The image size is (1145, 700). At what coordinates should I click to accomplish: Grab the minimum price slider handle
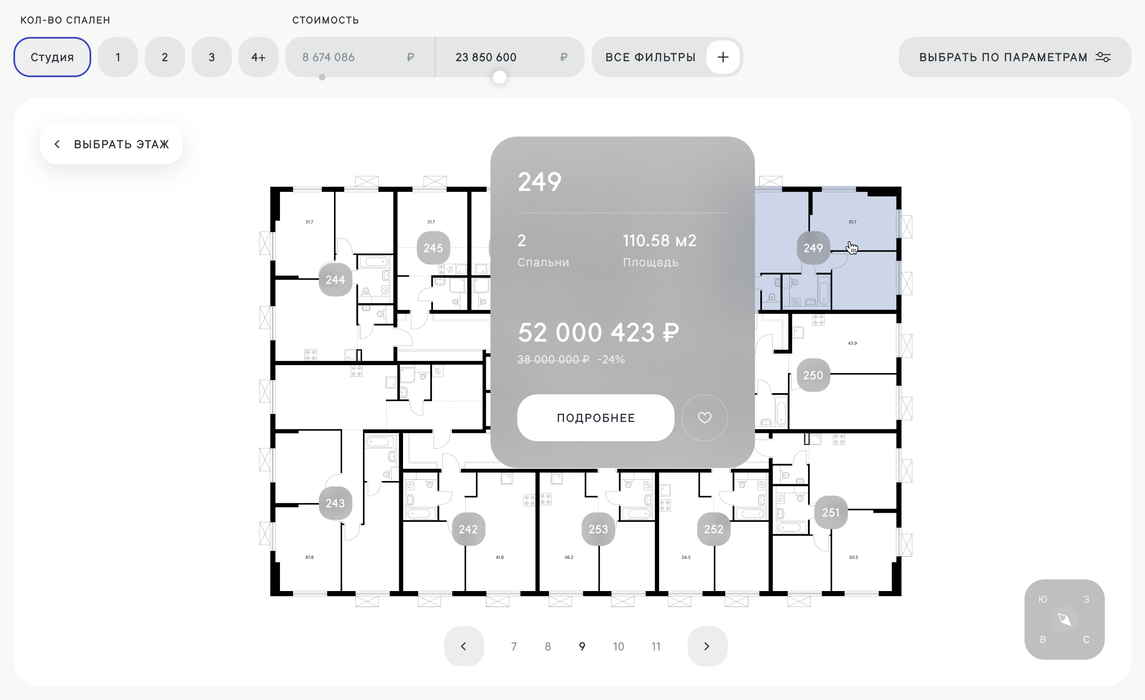(x=322, y=77)
